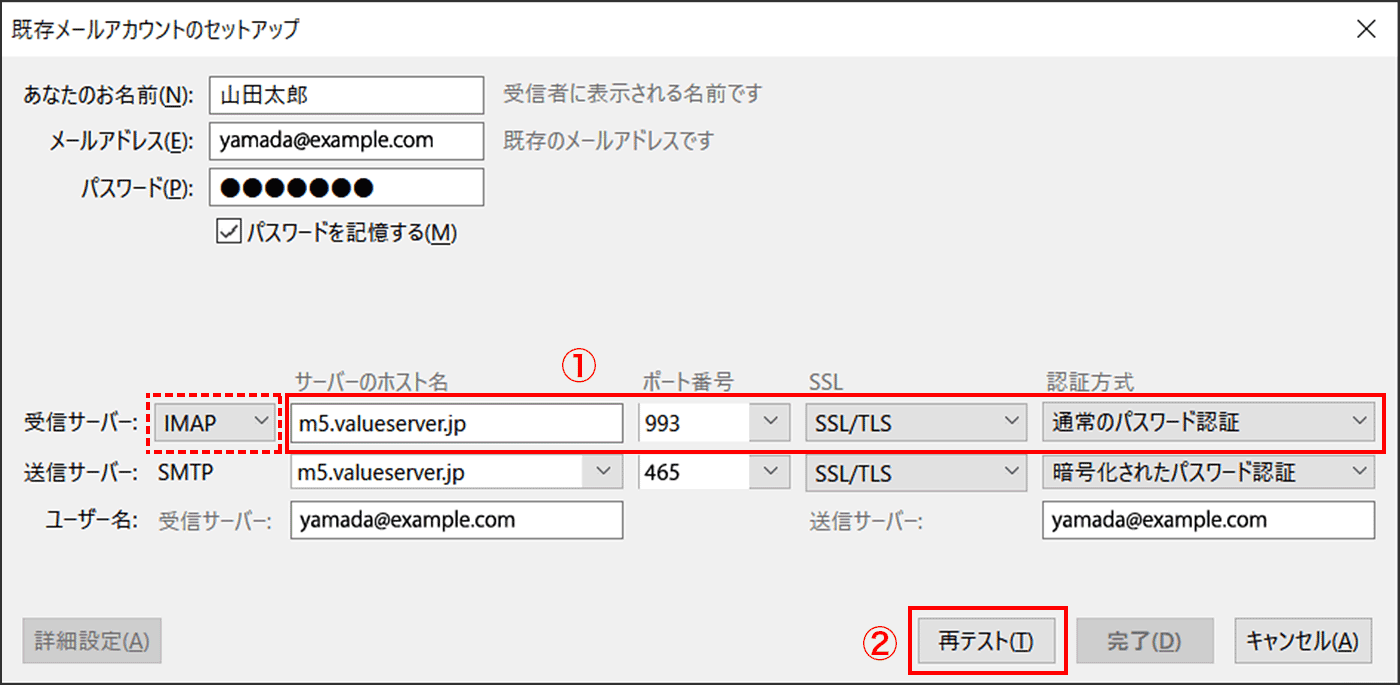This screenshot has width=1400, height=685.
Task: Open the IMAP protocol dropdown
Action: coord(215,423)
